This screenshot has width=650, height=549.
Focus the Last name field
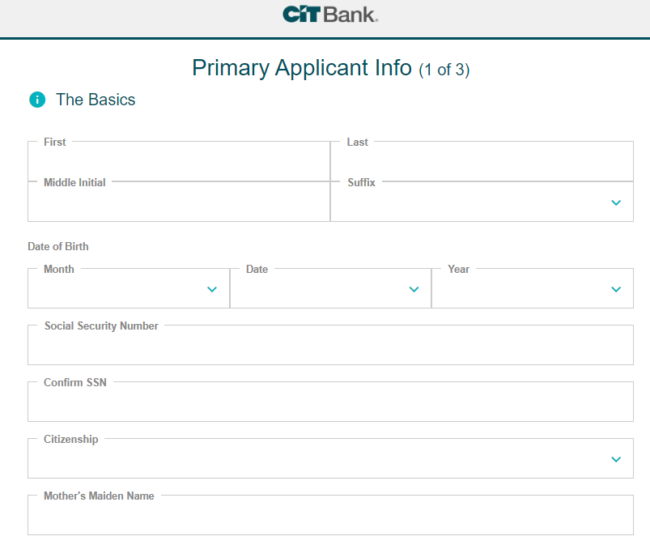tap(482, 161)
